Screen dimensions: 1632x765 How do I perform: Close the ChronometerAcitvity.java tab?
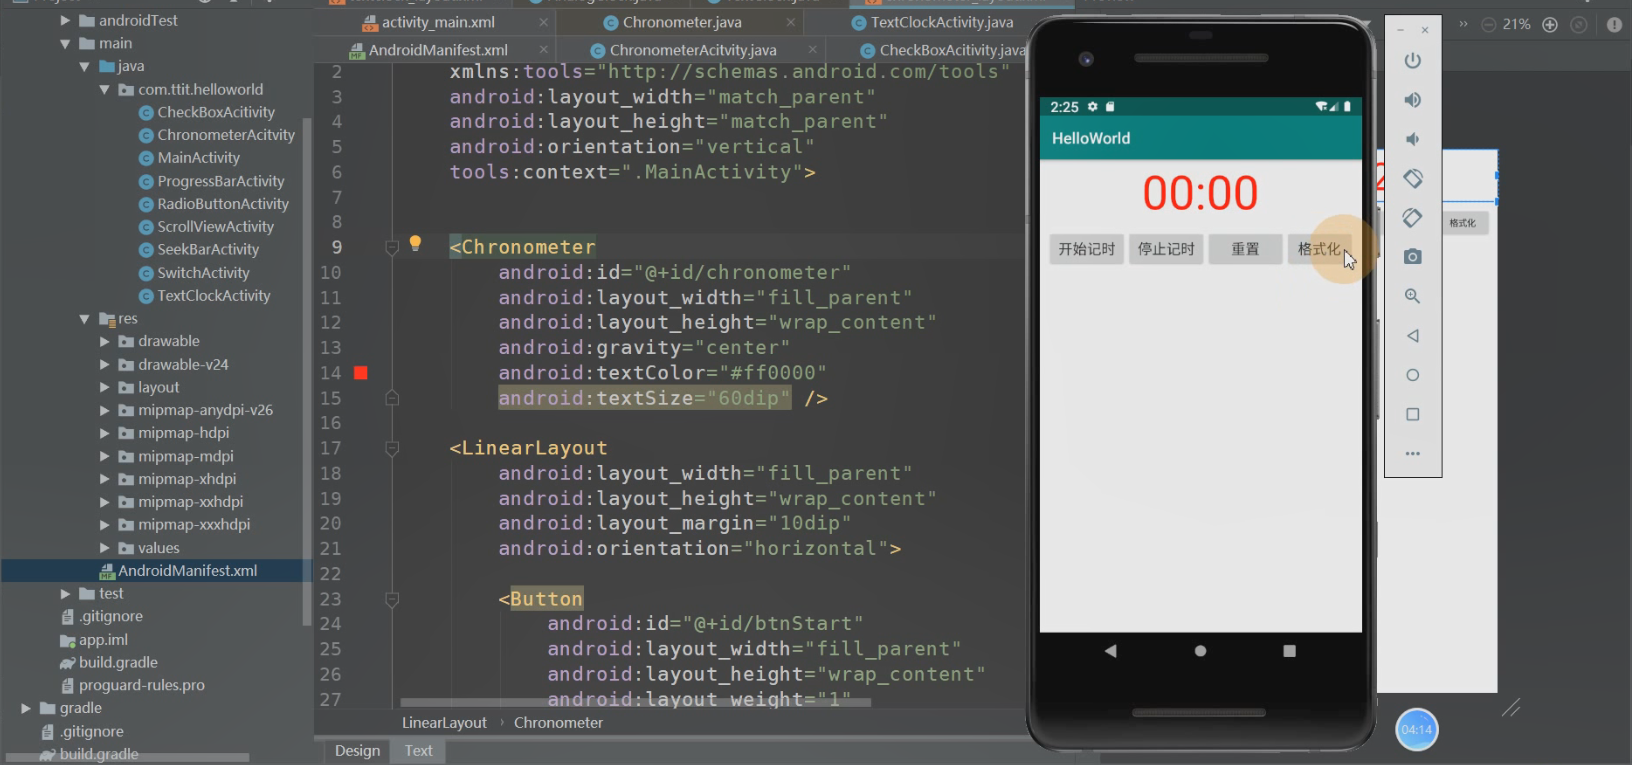coord(812,49)
